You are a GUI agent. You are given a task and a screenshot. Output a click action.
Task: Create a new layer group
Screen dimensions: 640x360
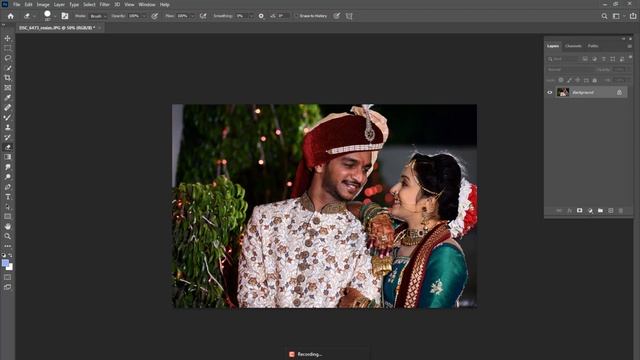click(600, 211)
